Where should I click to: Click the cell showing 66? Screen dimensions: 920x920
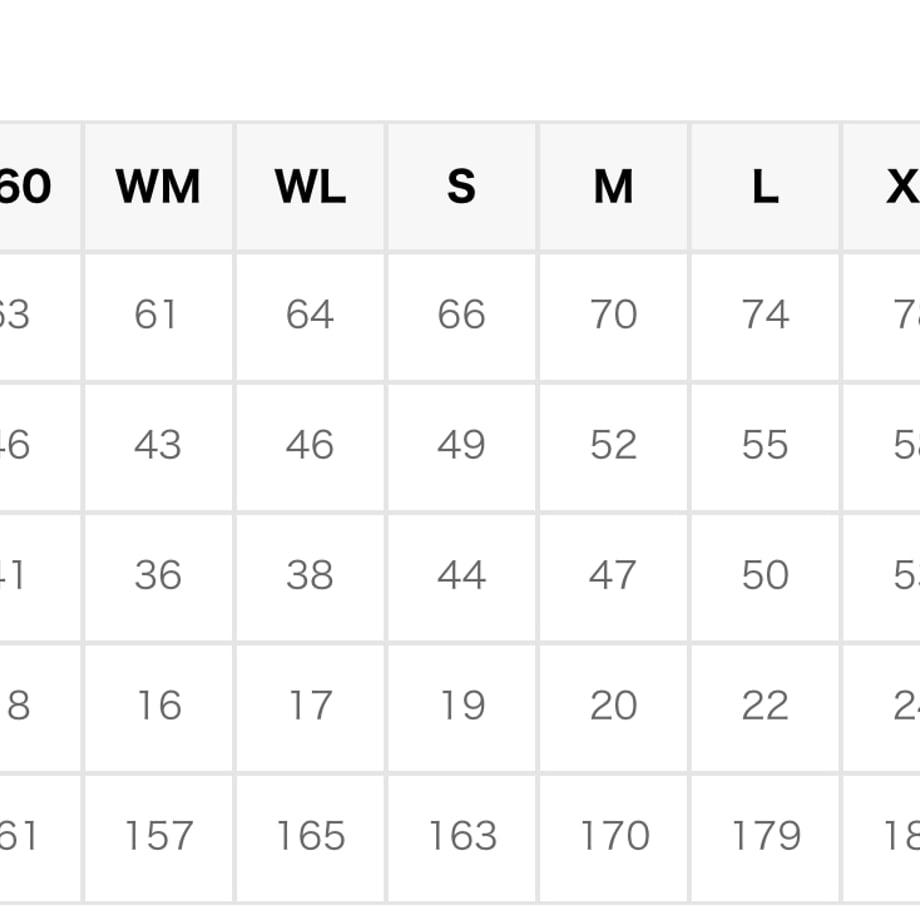click(462, 317)
